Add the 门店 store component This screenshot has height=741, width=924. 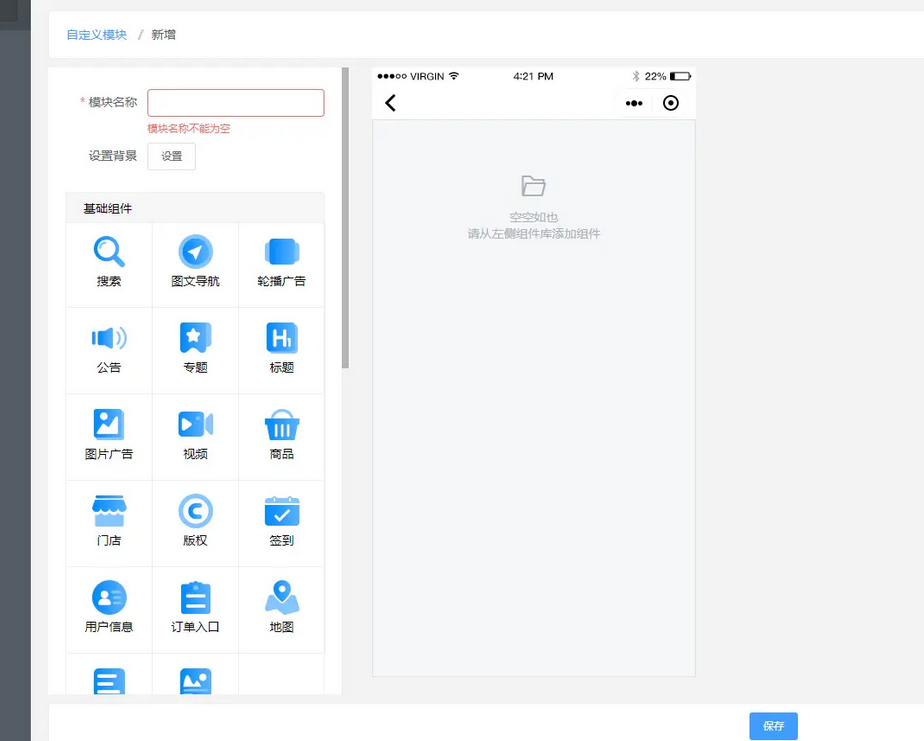tap(109, 521)
